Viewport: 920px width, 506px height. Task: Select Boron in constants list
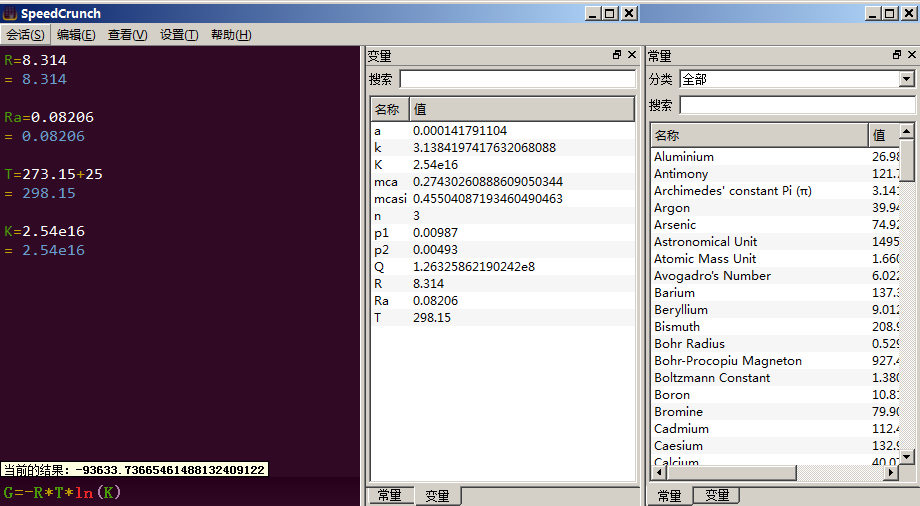tap(775, 395)
